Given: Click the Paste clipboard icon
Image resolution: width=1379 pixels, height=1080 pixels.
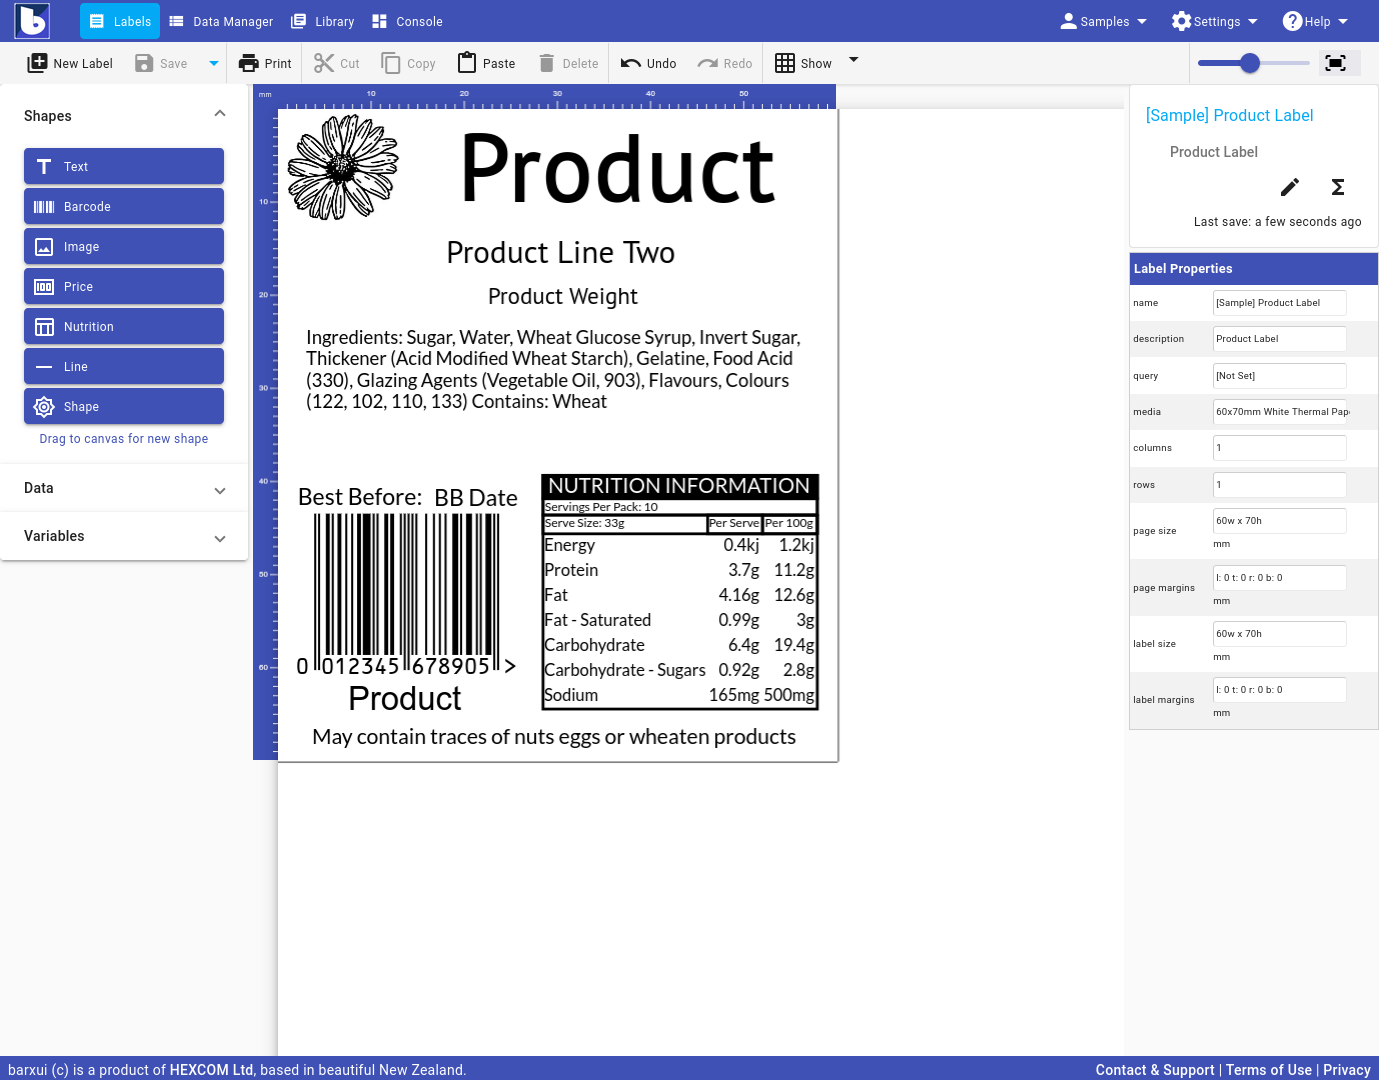Looking at the screenshot, I should (x=467, y=63).
